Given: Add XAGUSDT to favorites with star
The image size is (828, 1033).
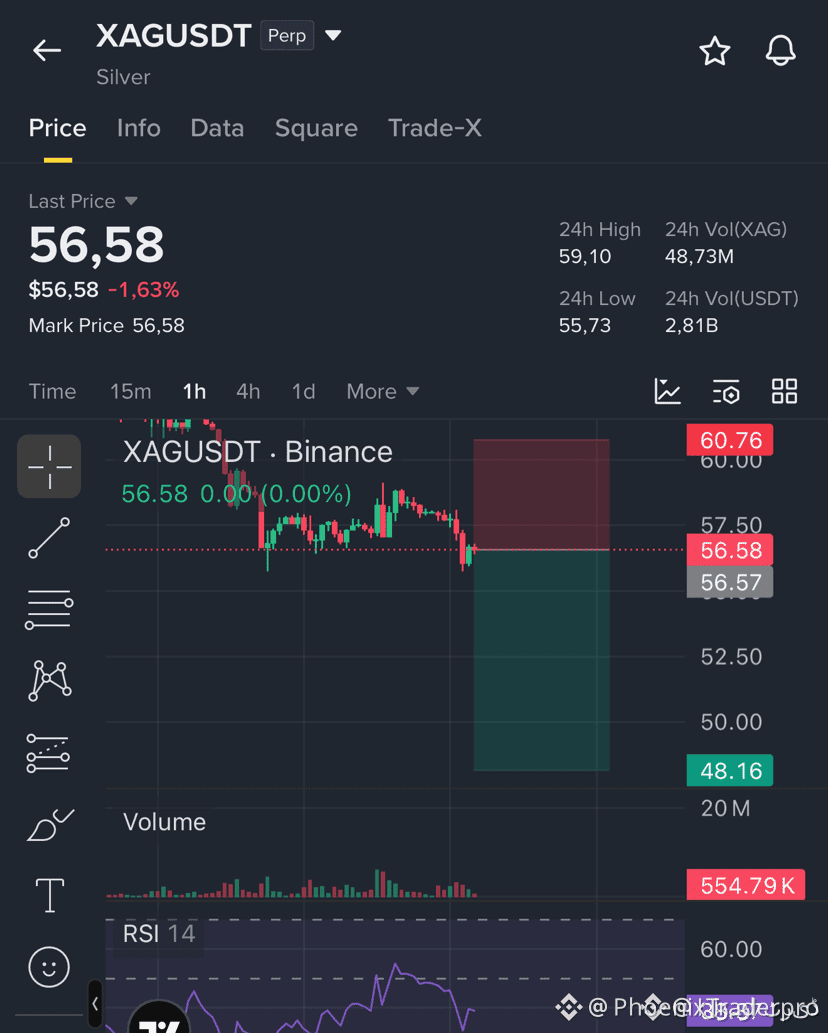Looking at the screenshot, I should [715, 51].
